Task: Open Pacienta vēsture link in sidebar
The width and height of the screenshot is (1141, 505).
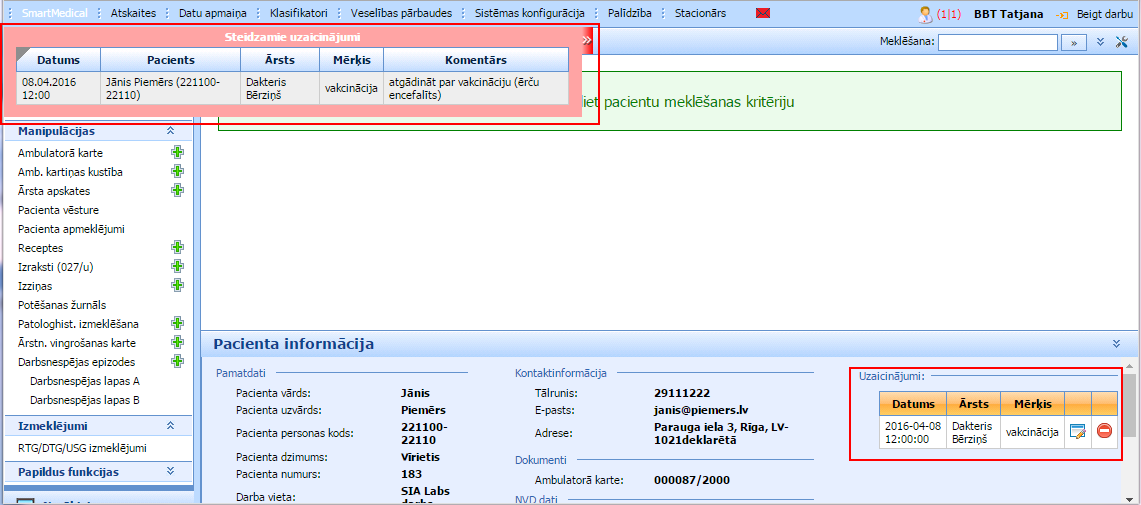Action: 58,210
